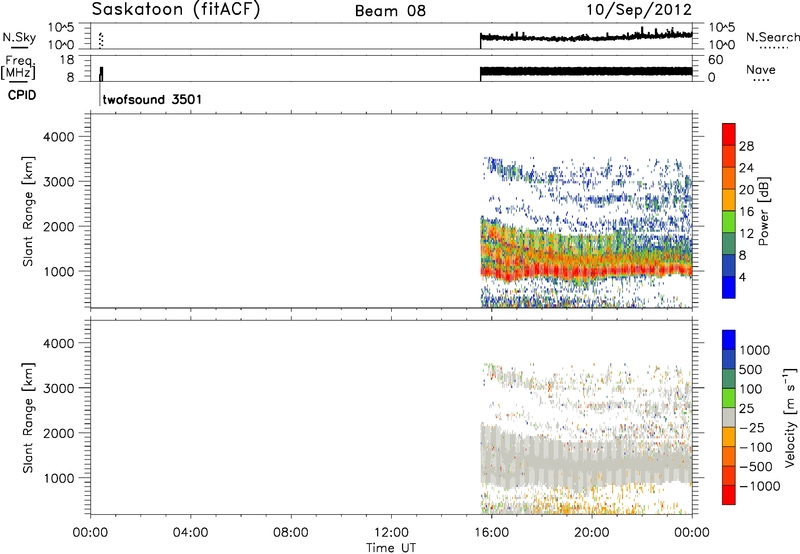This screenshot has width=800, height=554.
Task: Click the 08:00 time axis label
Action: pos(290,533)
